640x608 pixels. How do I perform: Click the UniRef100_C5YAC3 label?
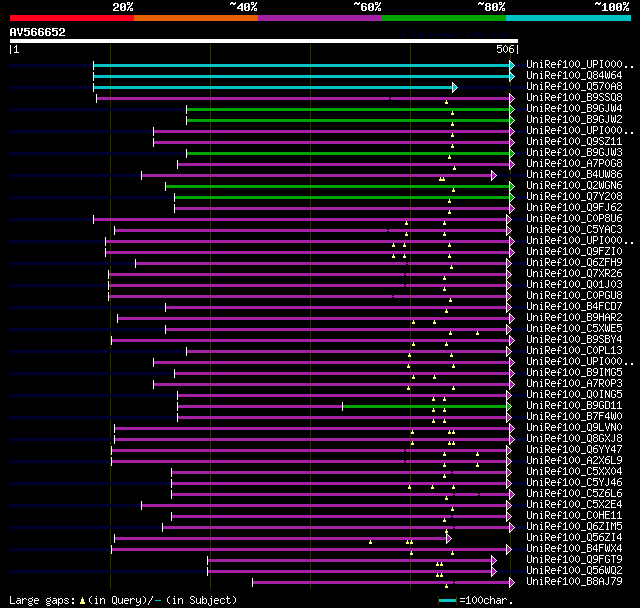[574, 230]
